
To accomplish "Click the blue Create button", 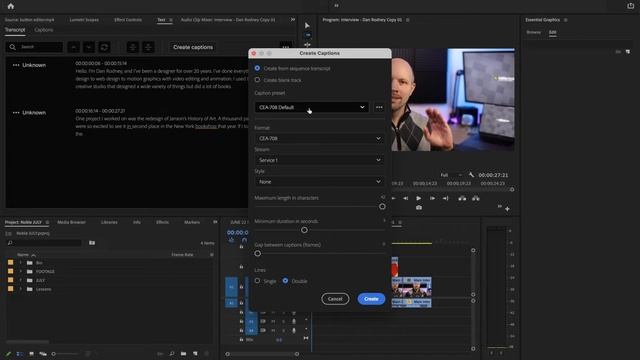I will click(371, 299).
